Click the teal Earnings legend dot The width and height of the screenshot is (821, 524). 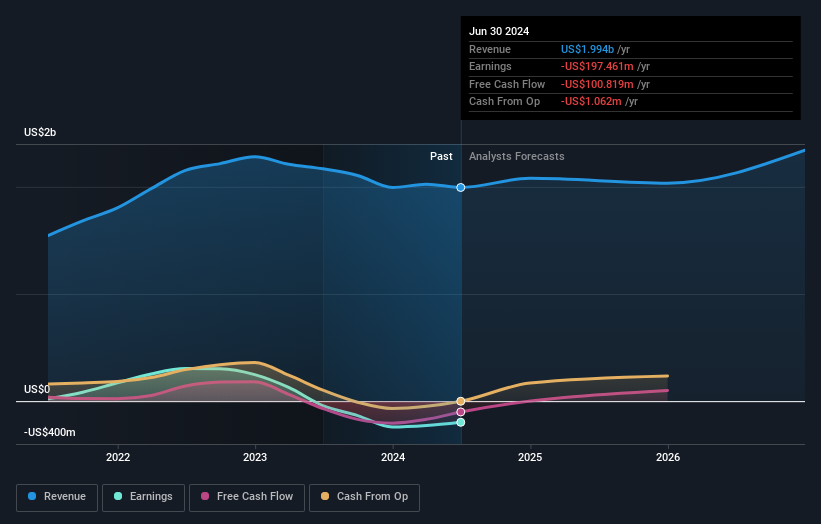click(118, 496)
